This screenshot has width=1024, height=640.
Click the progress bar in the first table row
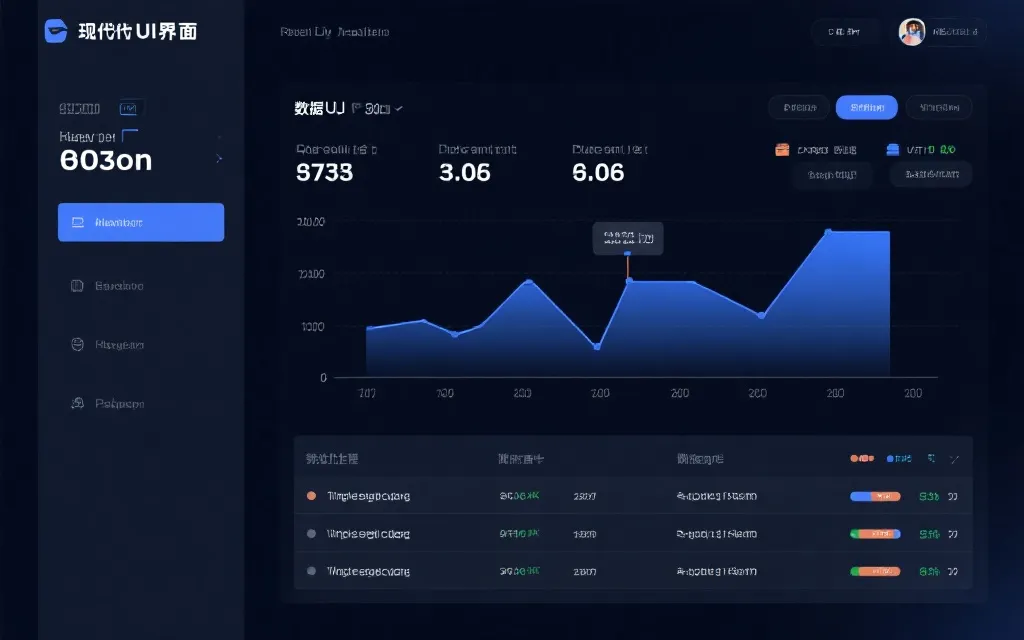pos(875,496)
